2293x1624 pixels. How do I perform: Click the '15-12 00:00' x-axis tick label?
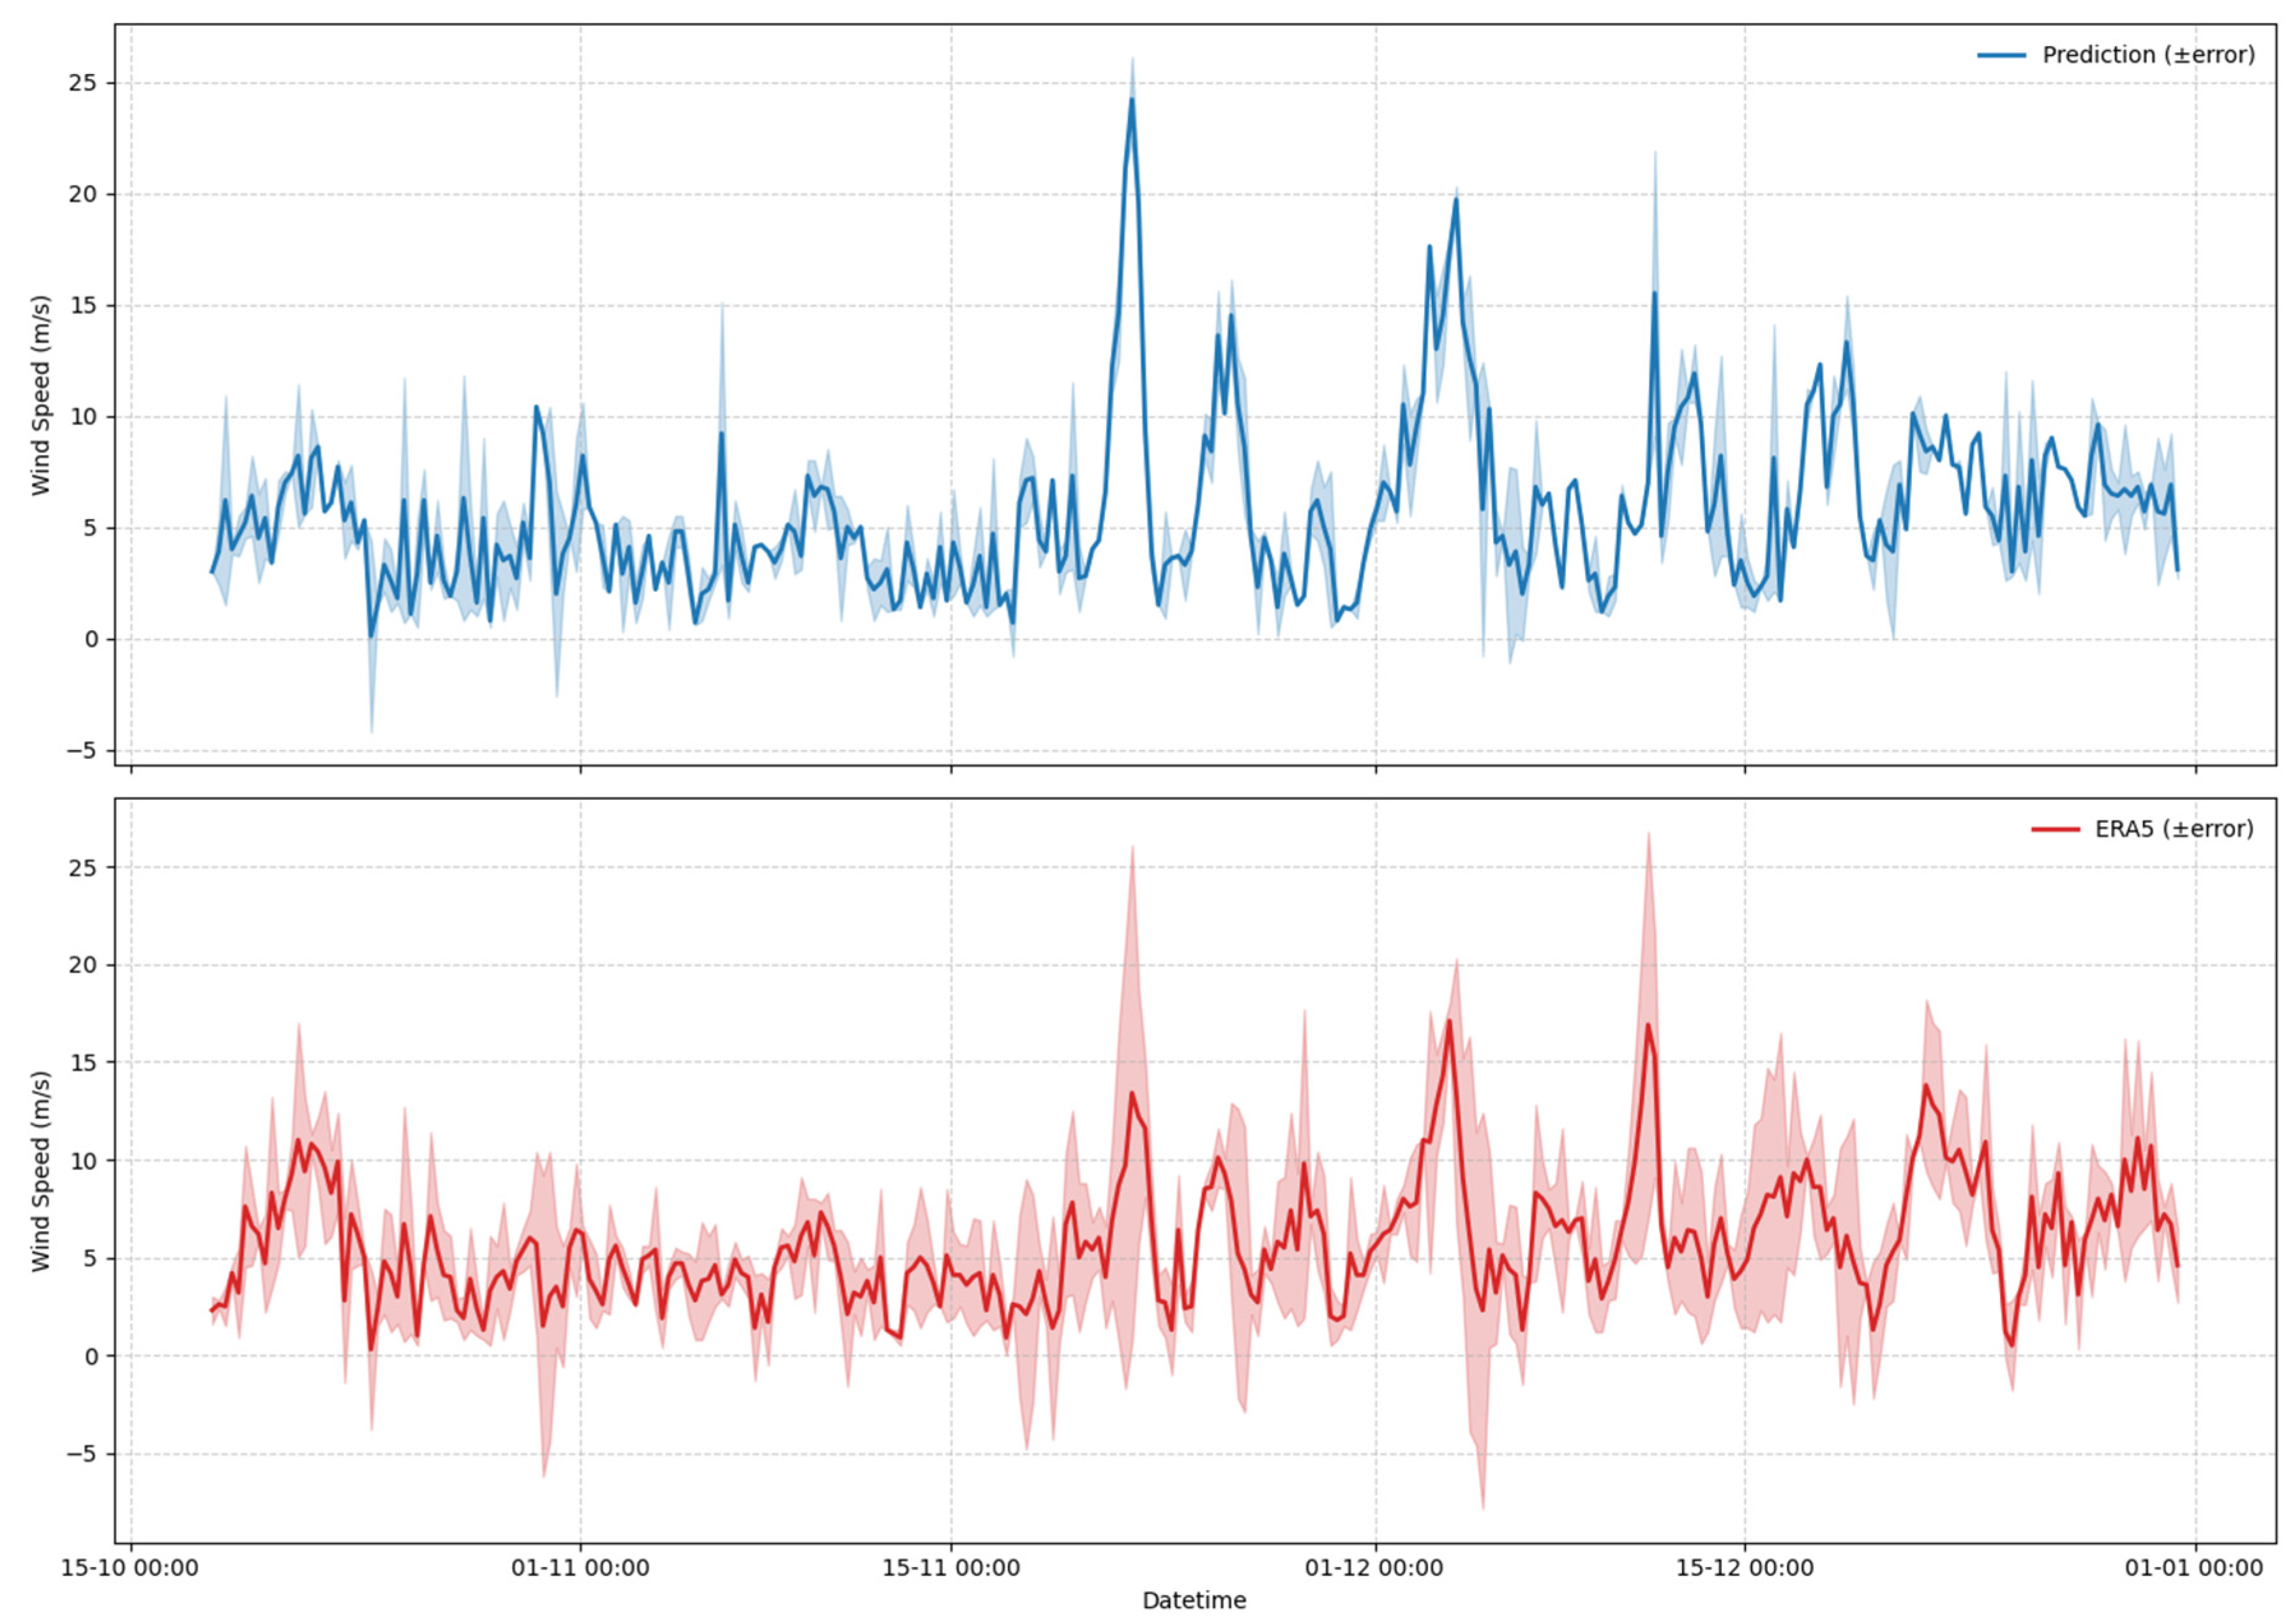point(1744,1567)
